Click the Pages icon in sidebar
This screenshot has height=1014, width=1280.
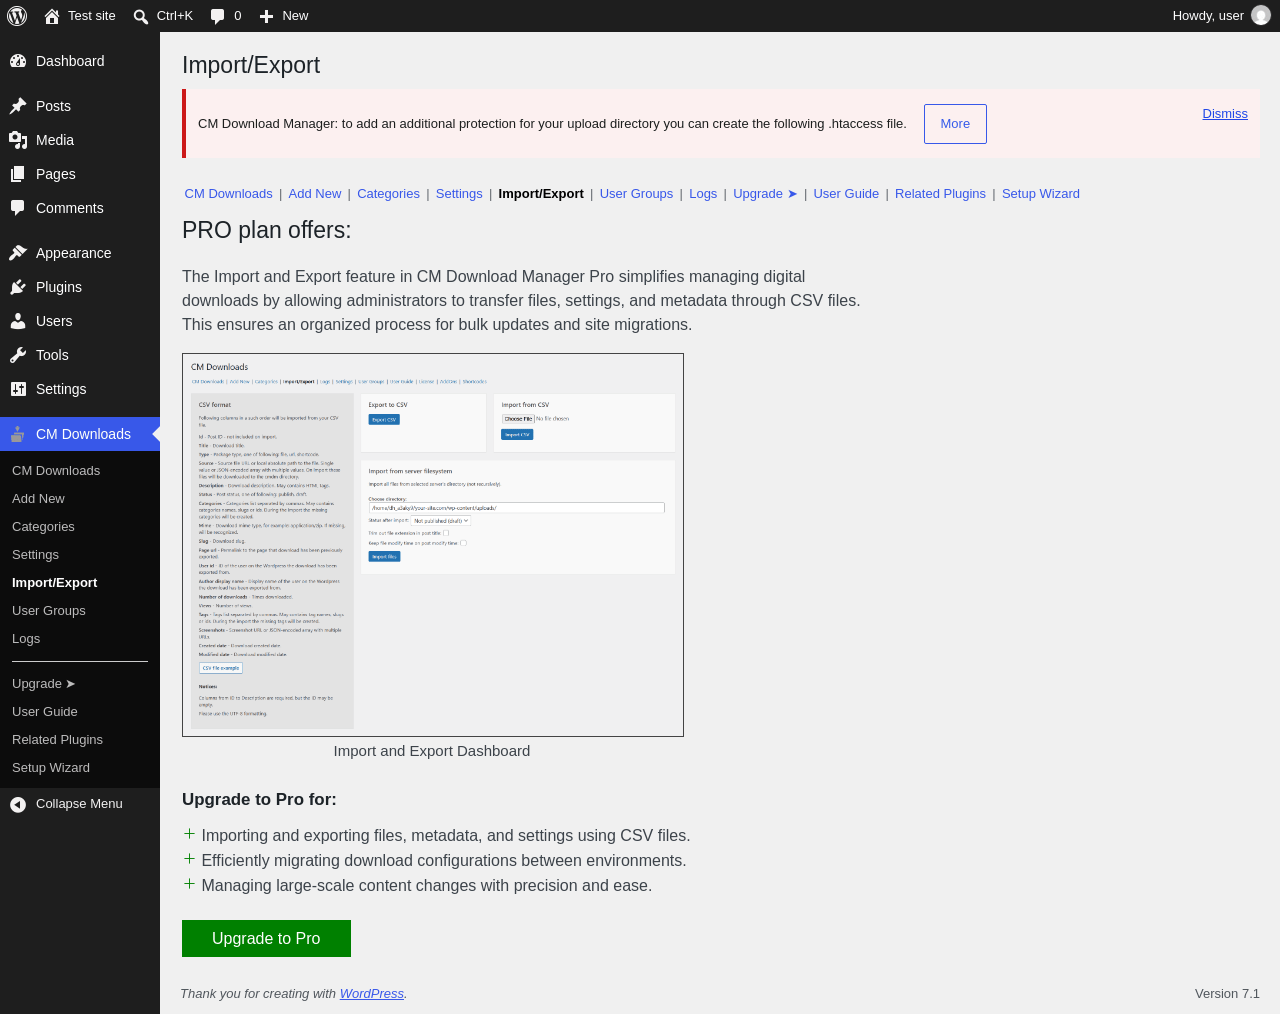(18, 174)
